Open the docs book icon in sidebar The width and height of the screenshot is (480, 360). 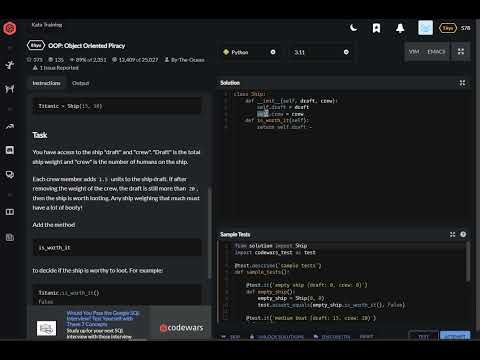[x=10, y=212]
